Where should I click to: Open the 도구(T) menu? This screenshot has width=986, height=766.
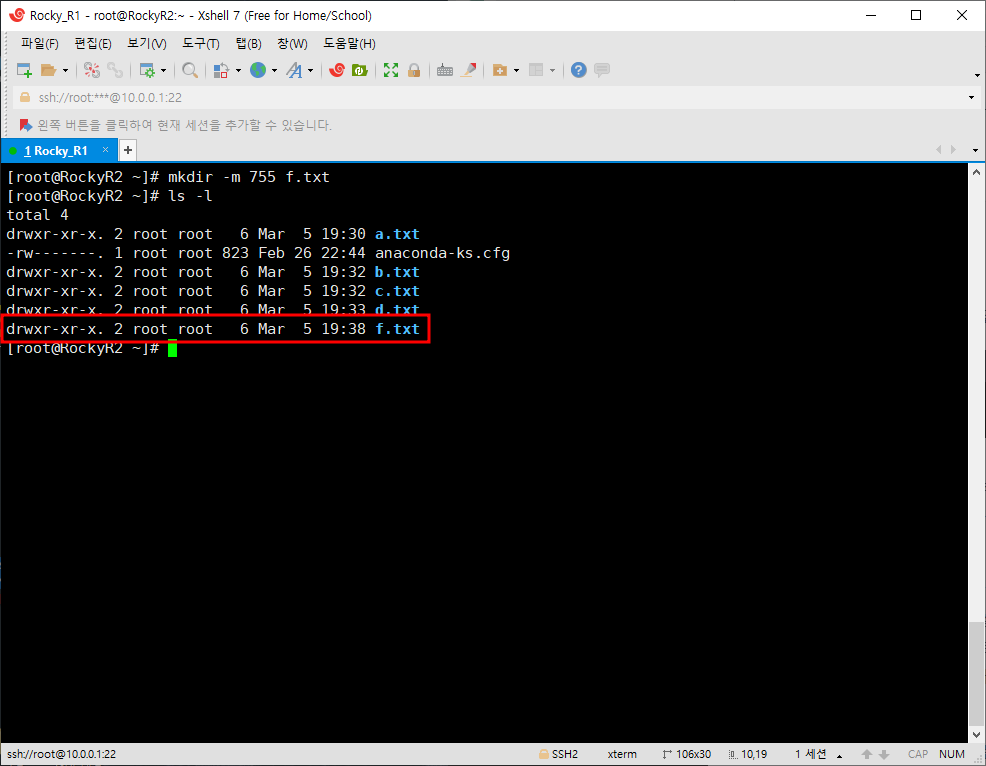(201, 43)
